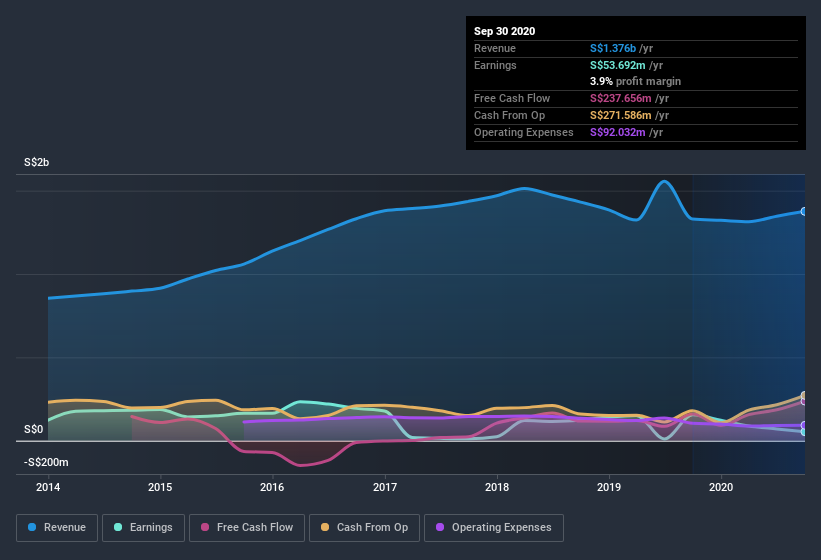Click the S$1.376b revenue value in tooltip
The image size is (821, 560).
click(x=613, y=48)
